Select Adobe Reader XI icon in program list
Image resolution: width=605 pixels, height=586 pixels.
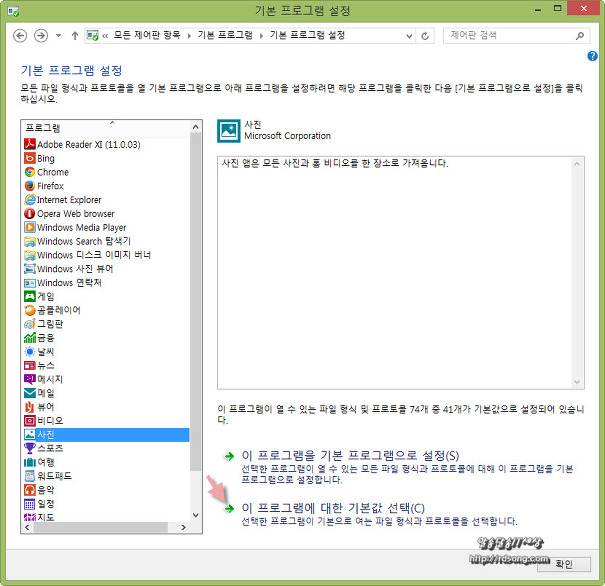tap(30, 144)
